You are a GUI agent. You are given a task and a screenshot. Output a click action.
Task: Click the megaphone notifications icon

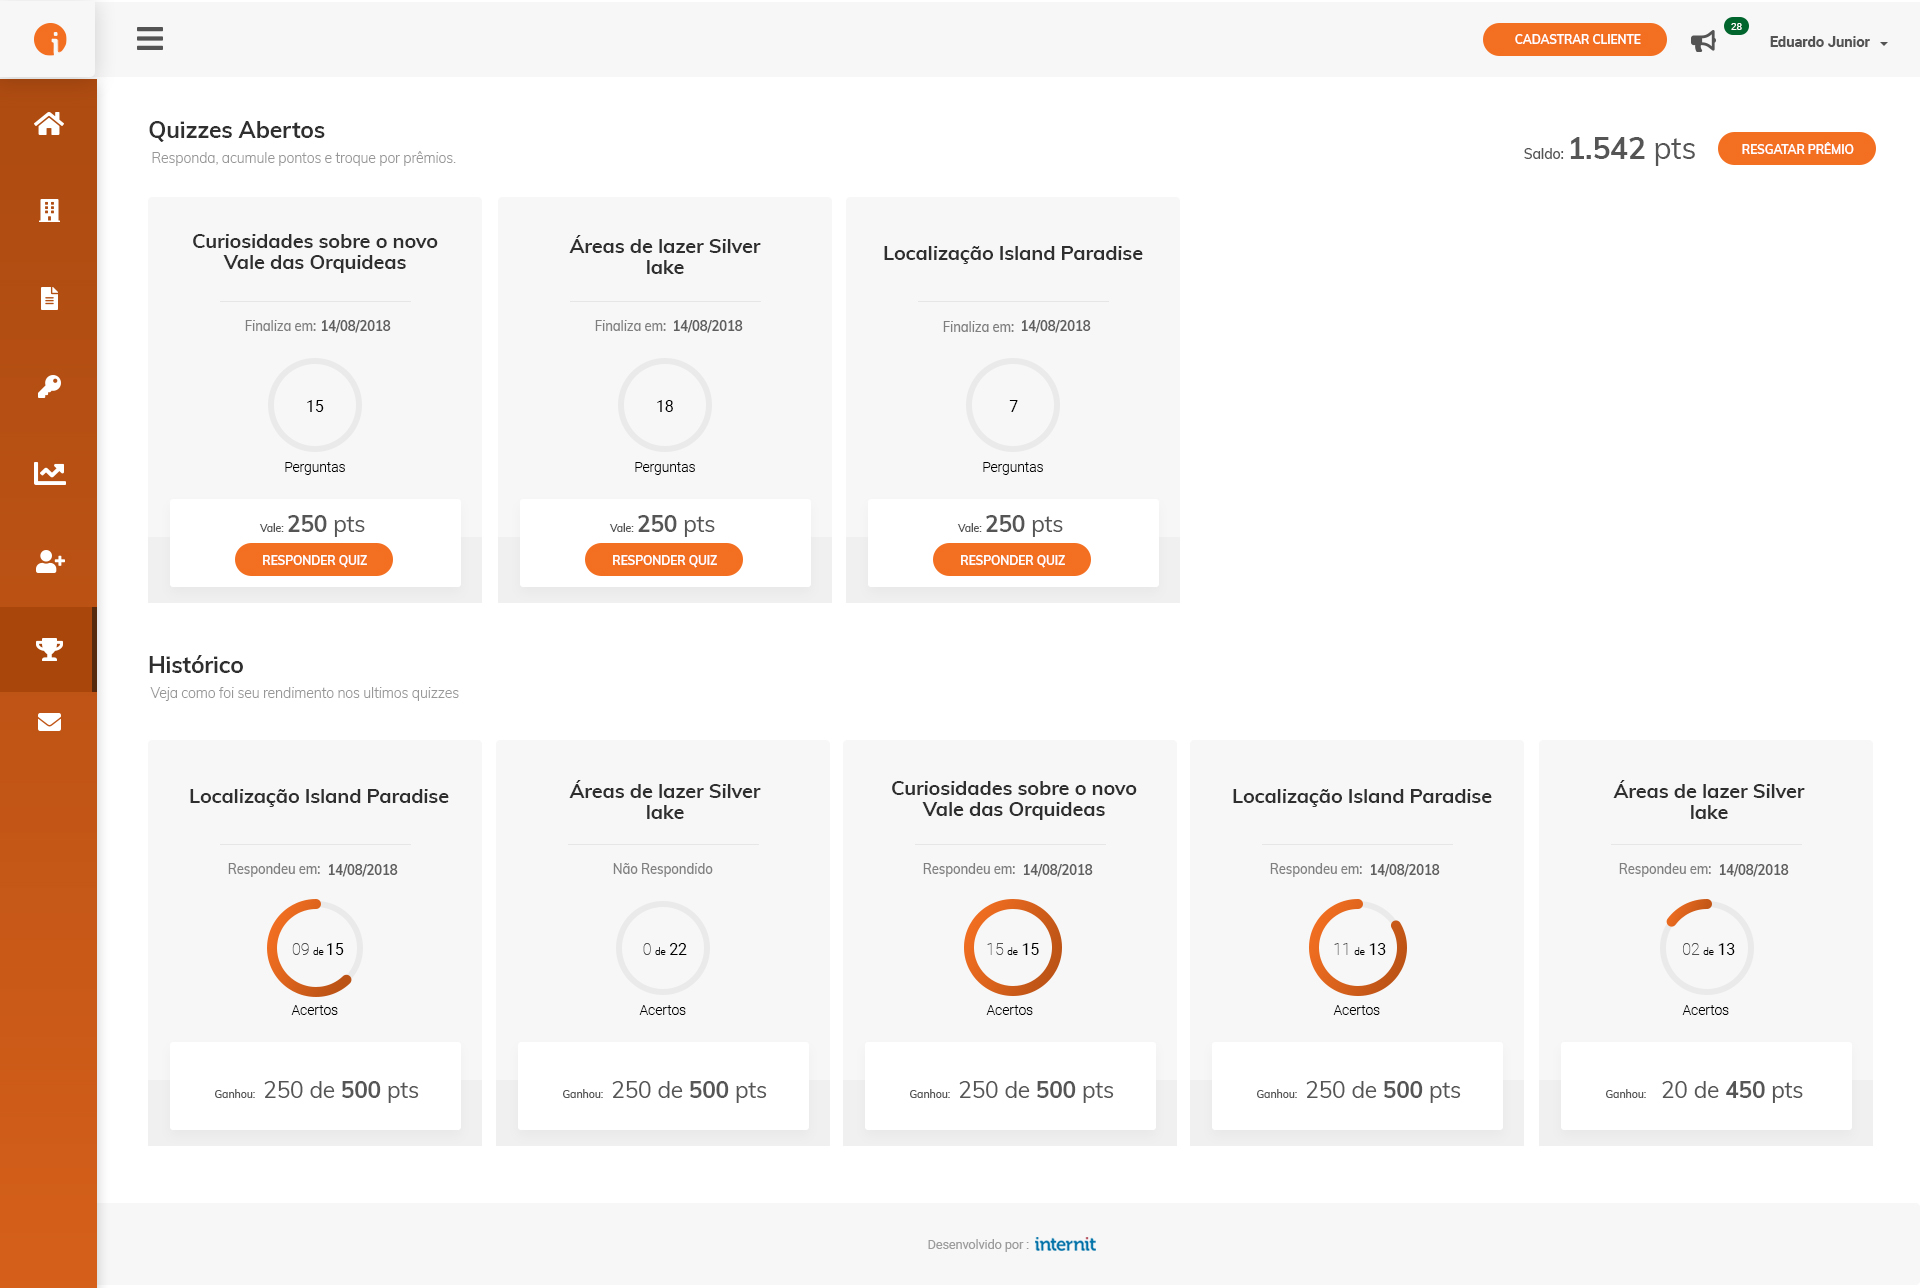click(1703, 41)
